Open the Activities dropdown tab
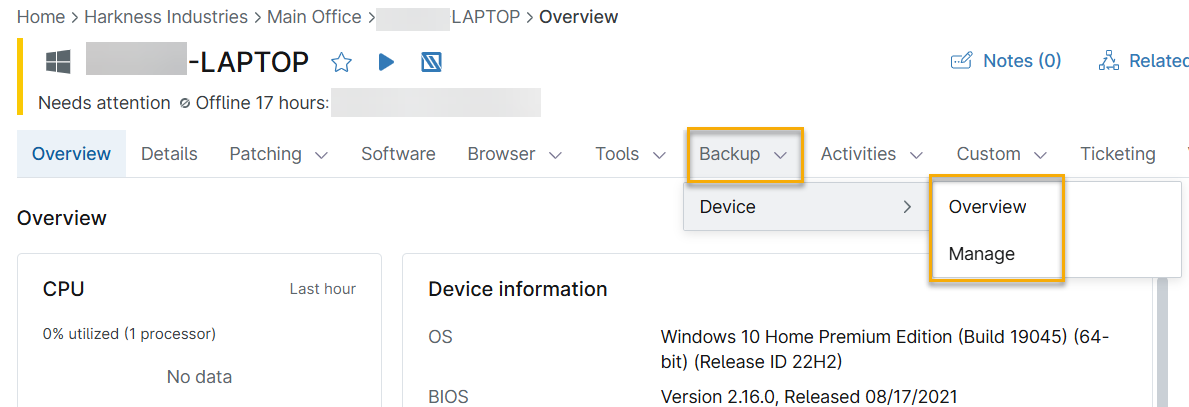1189x407 pixels. coord(870,154)
